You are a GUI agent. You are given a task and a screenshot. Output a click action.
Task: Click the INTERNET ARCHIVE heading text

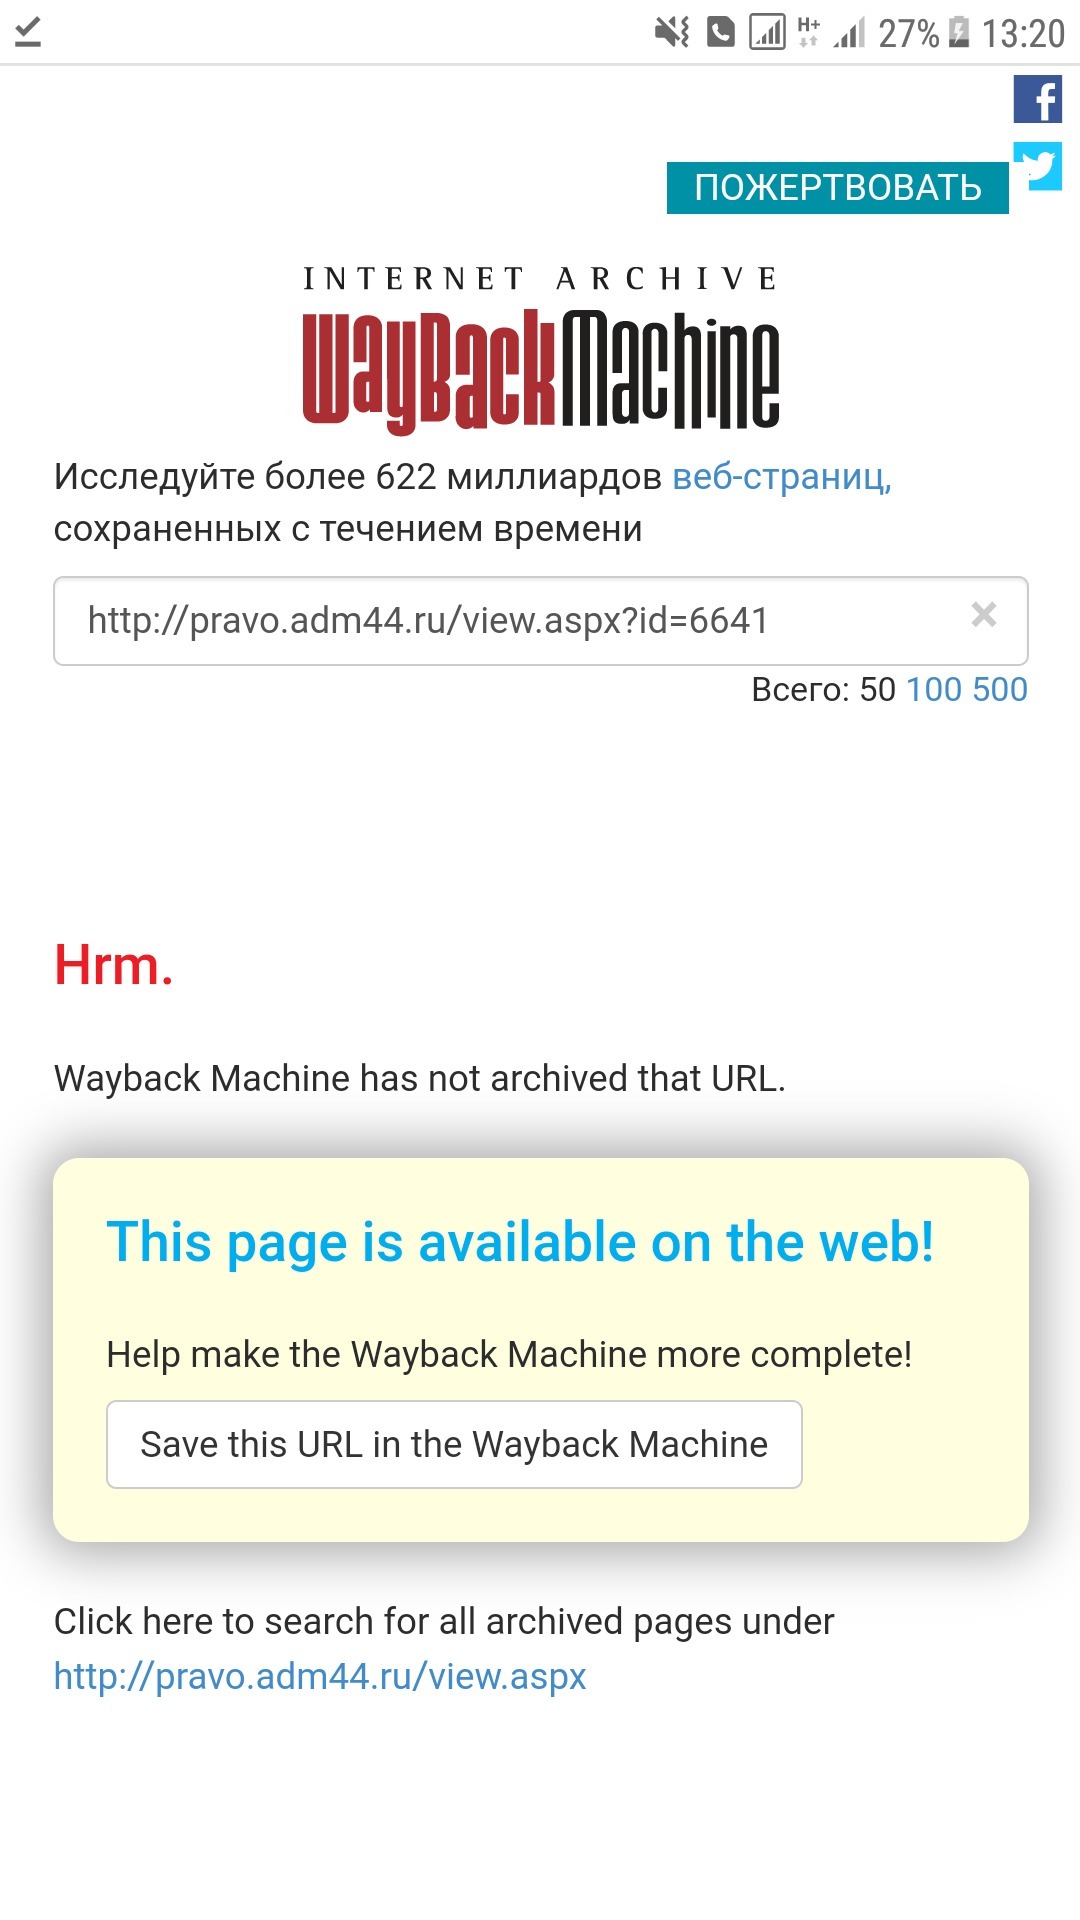coord(541,278)
